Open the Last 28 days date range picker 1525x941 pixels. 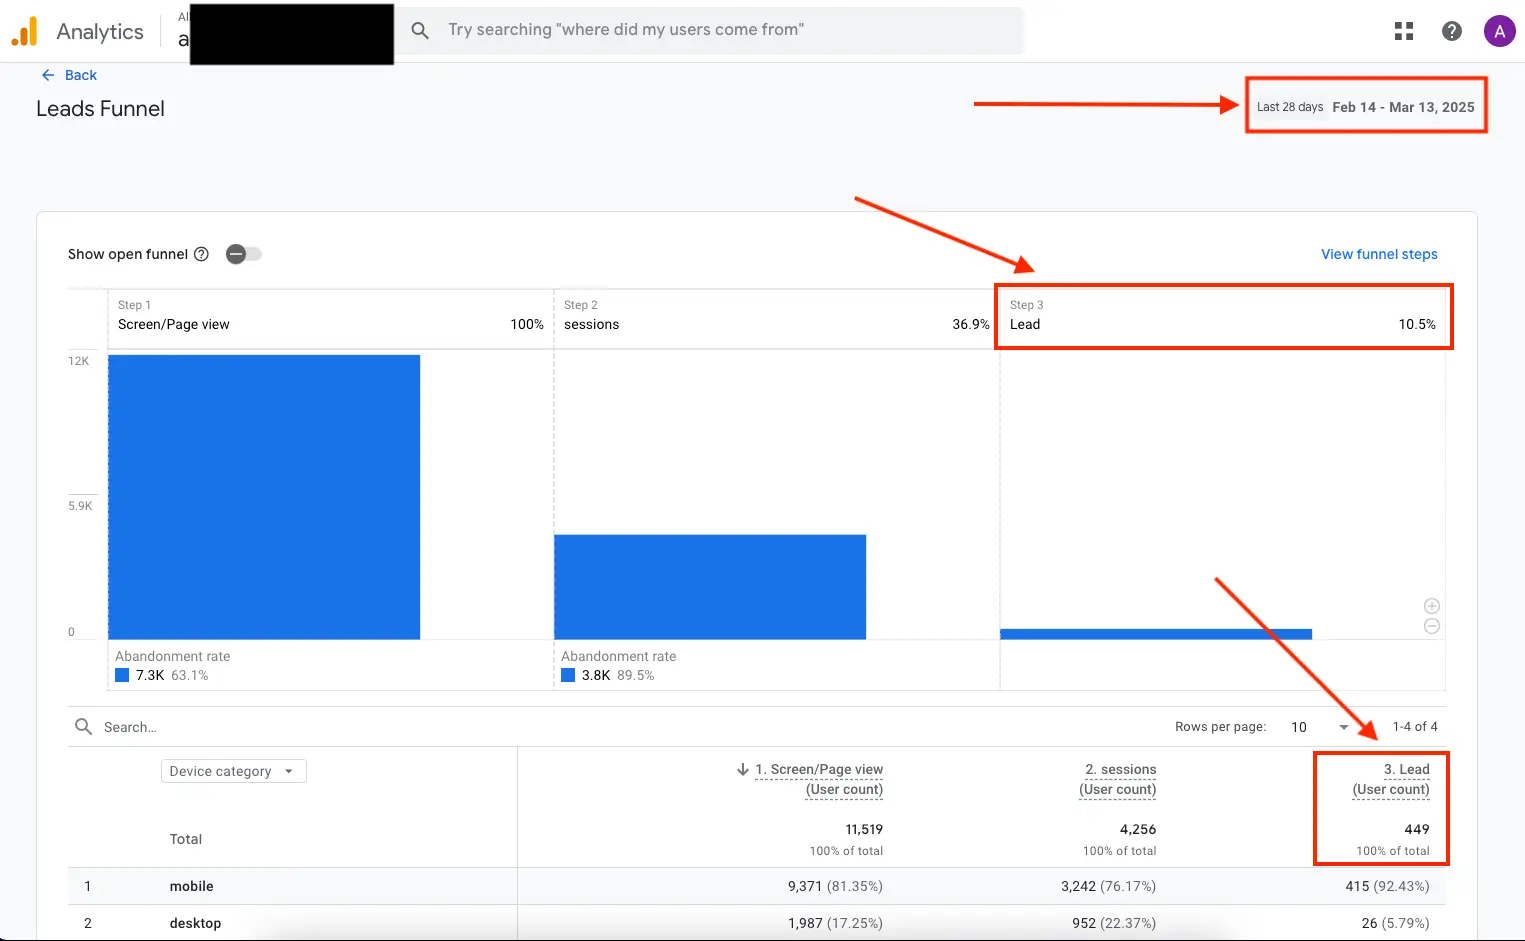pyautogui.click(x=1366, y=107)
